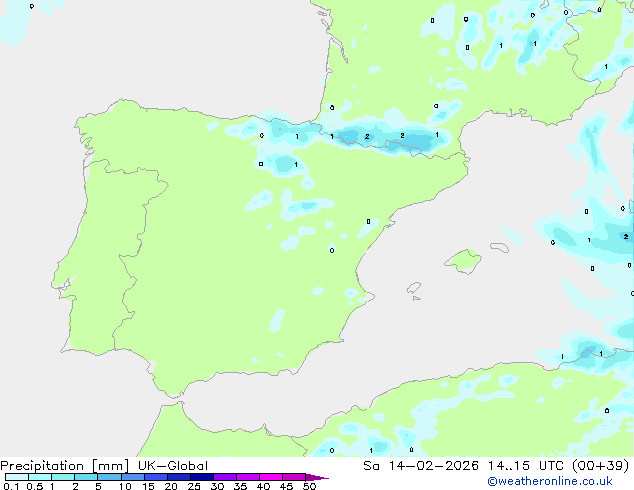The width and height of the screenshot is (634, 490).
Task: Click the 'UK-Global' model name
Action: pyautogui.click(x=173, y=466)
